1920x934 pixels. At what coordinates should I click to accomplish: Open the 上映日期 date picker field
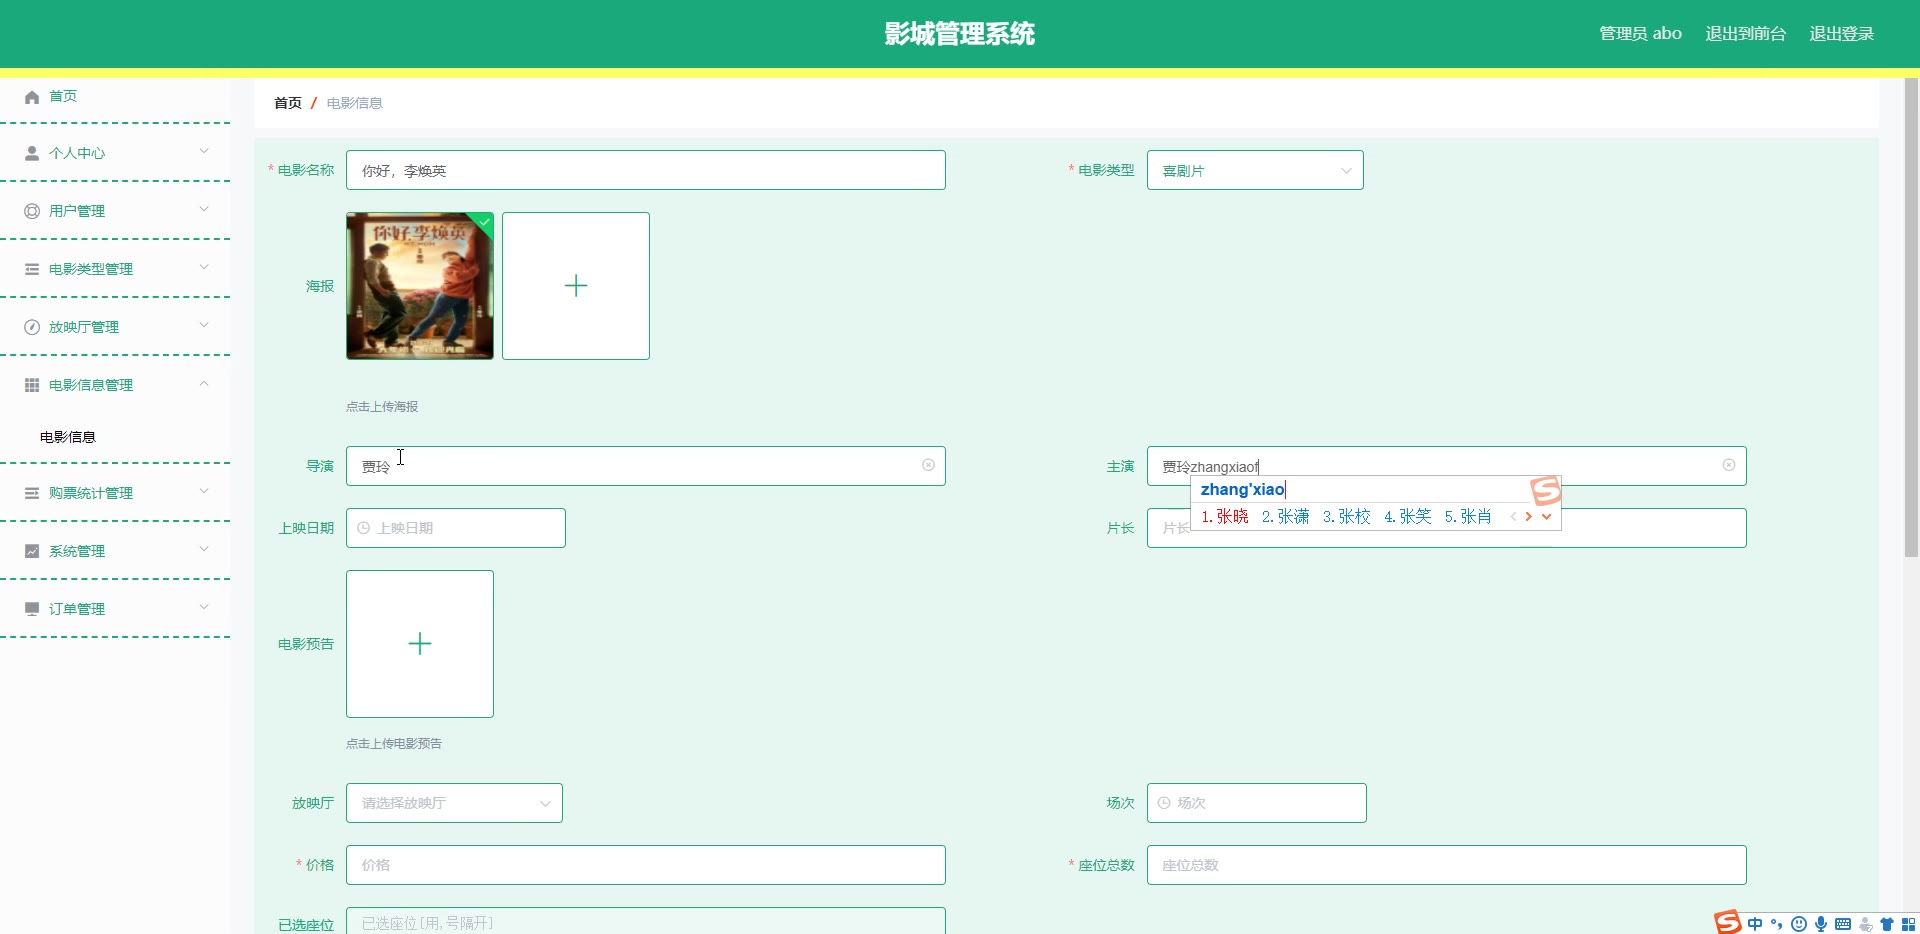(x=456, y=528)
